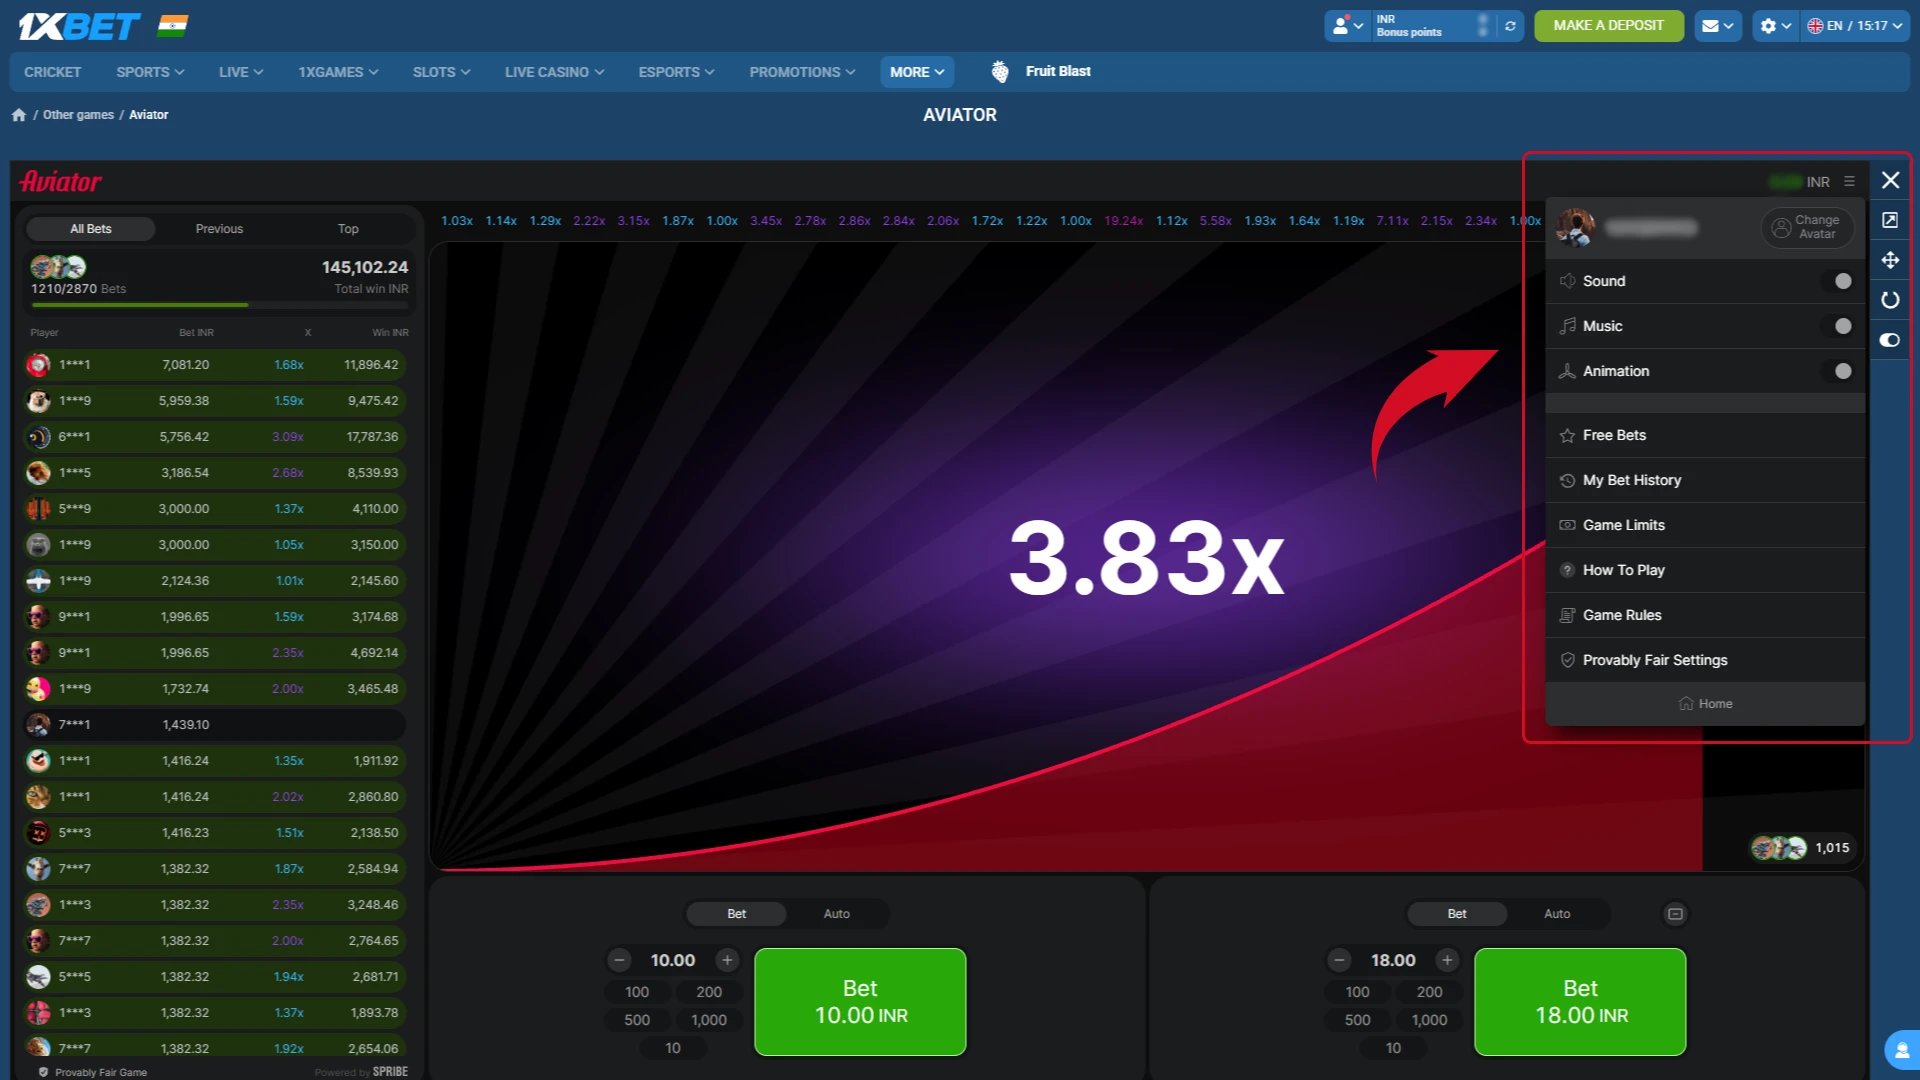The height and width of the screenshot is (1080, 1920).
Task: Expand the language and time dropdown
Action: pyautogui.click(x=1855, y=26)
